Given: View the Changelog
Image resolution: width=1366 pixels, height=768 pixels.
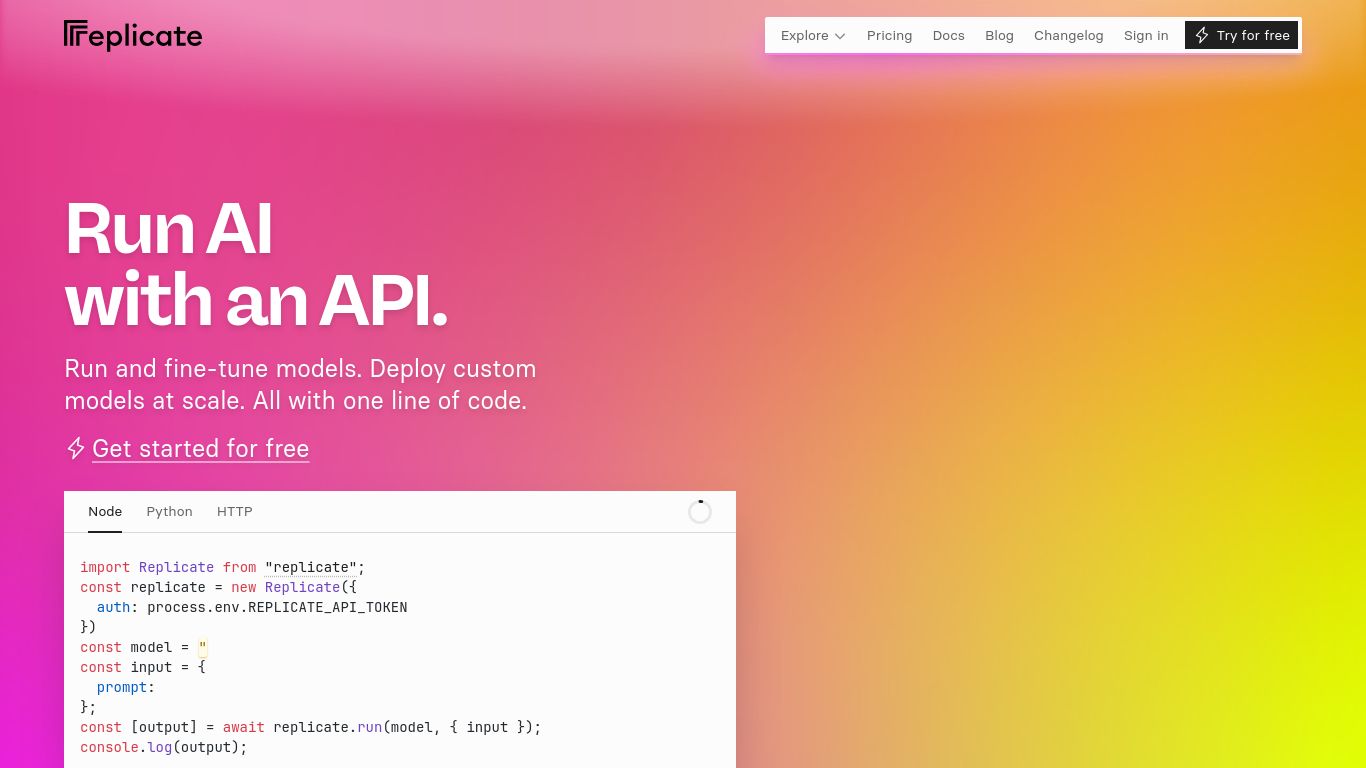Looking at the screenshot, I should point(1068,35).
